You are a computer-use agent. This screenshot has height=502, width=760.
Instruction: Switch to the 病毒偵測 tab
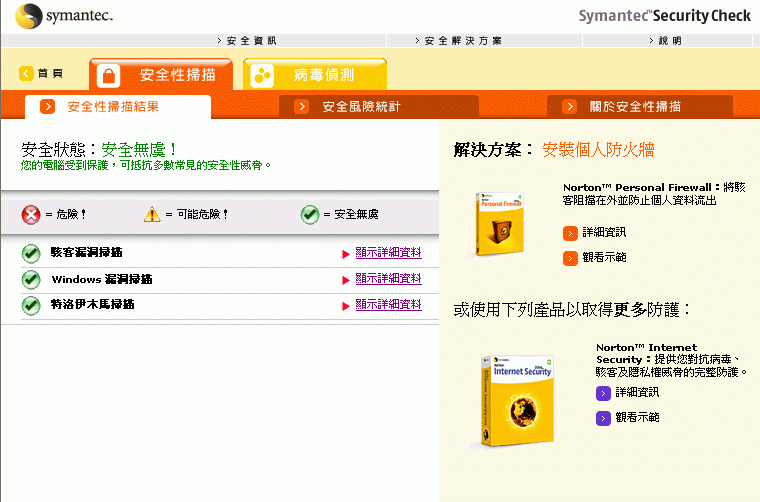(x=315, y=75)
